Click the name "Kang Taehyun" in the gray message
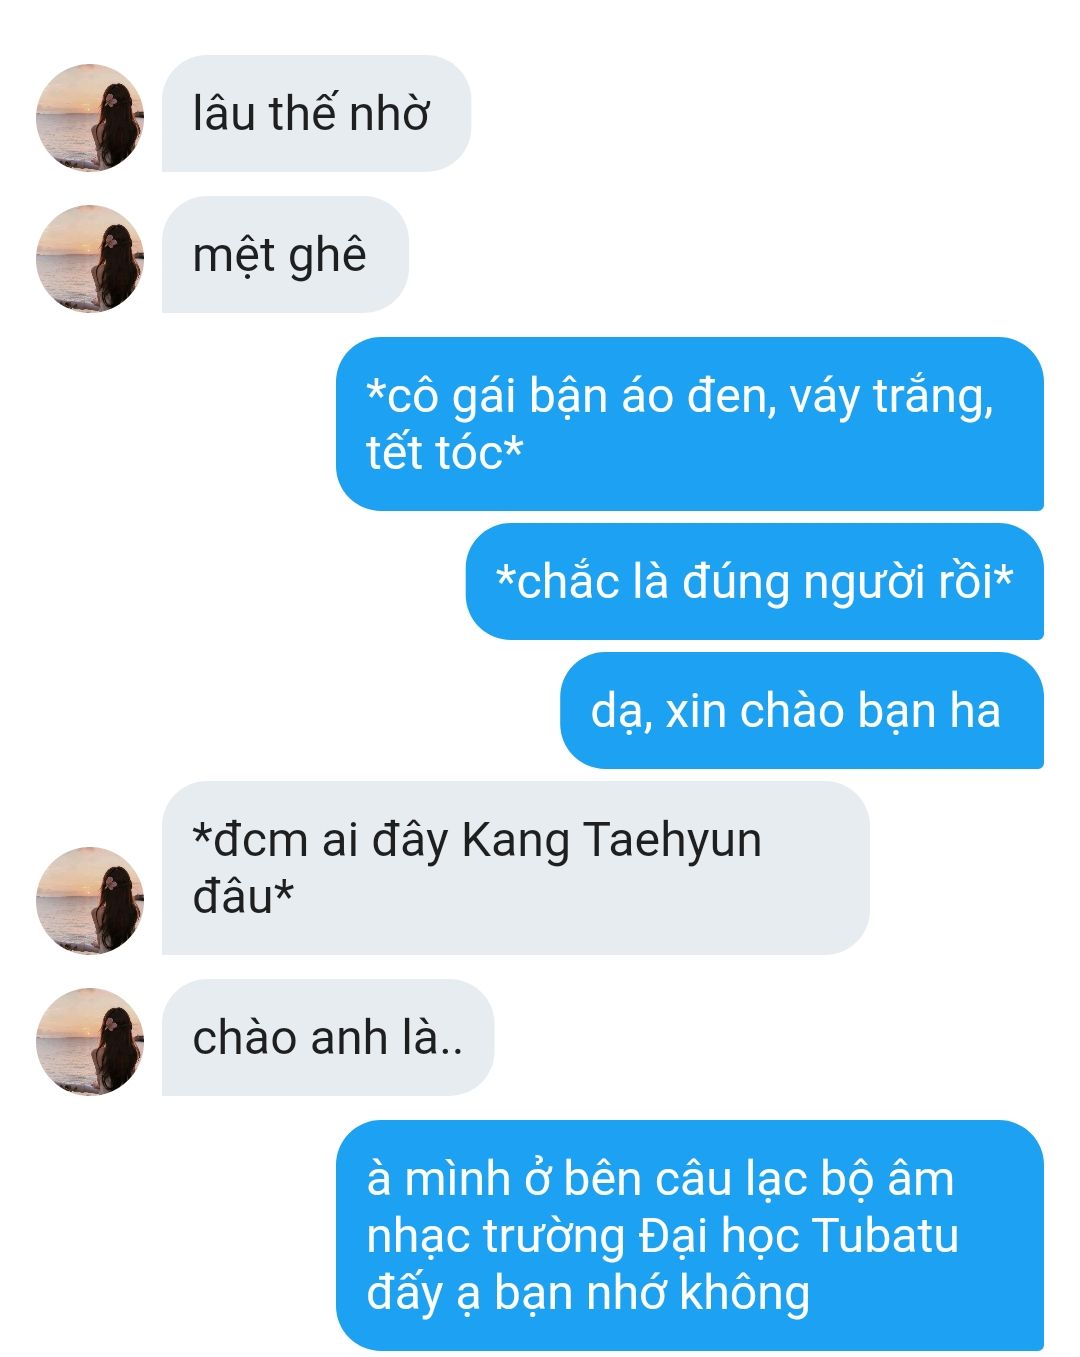 pos(611,840)
